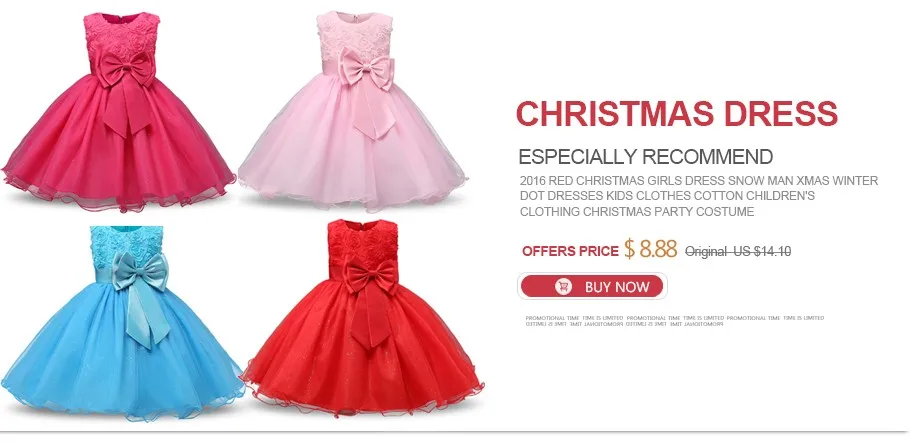Click the struck-through Original US $14.10 price
The width and height of the screenshot is (910, 442).
pyautogui.click(x=738, y=252)
